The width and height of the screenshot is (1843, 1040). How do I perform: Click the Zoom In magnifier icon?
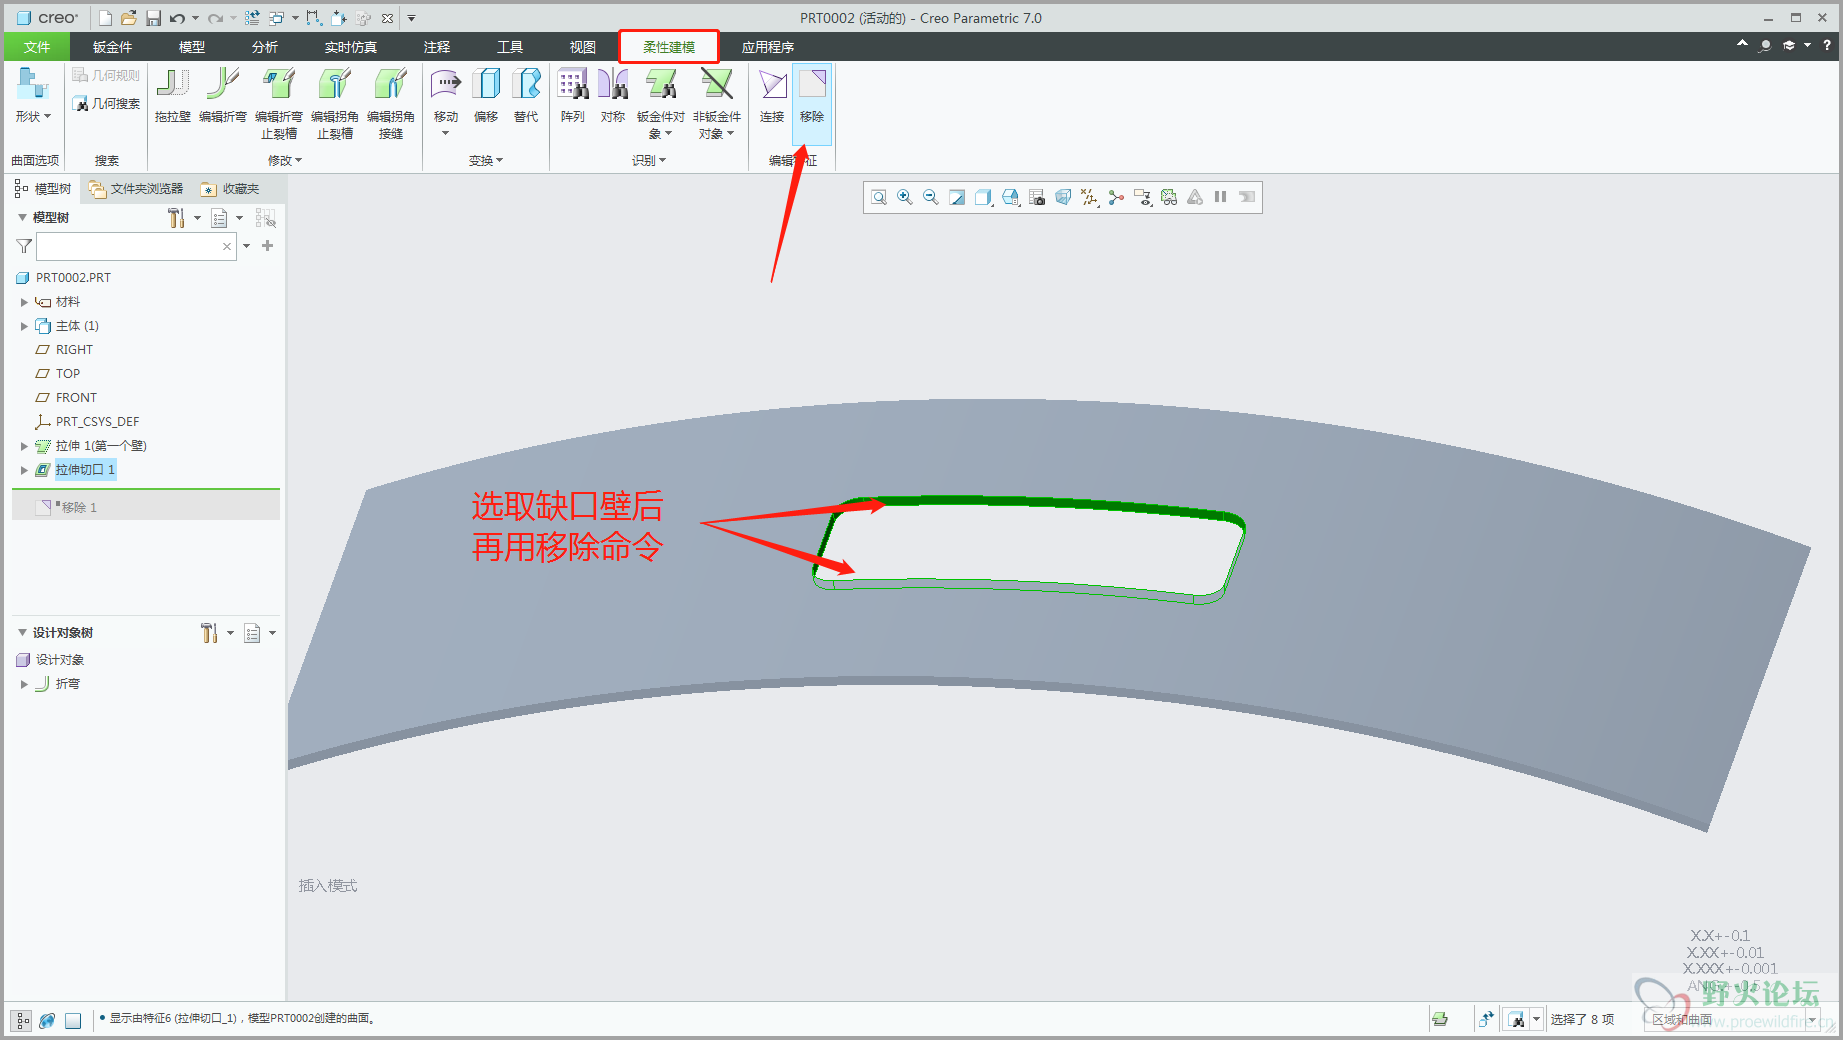(905, 198)
